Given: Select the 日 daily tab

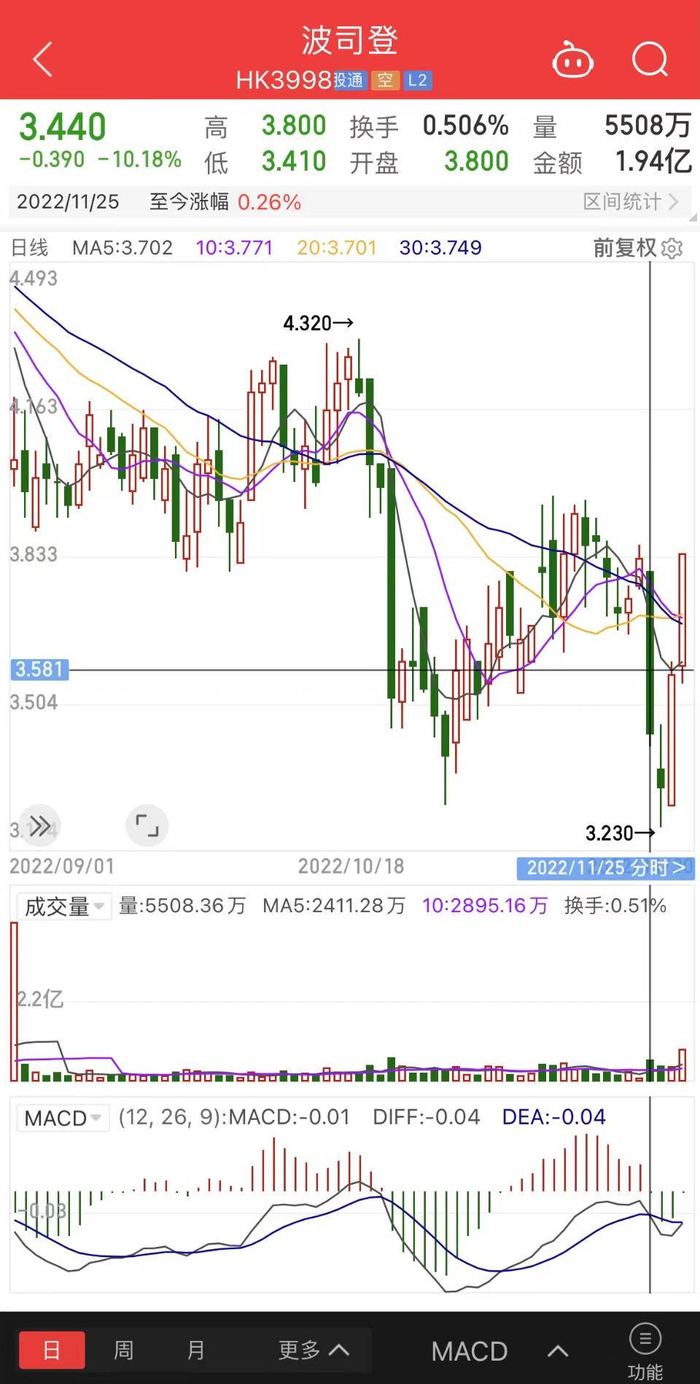Looking at the screenshot, I should pyautogui.click(x=52, y=1351).
